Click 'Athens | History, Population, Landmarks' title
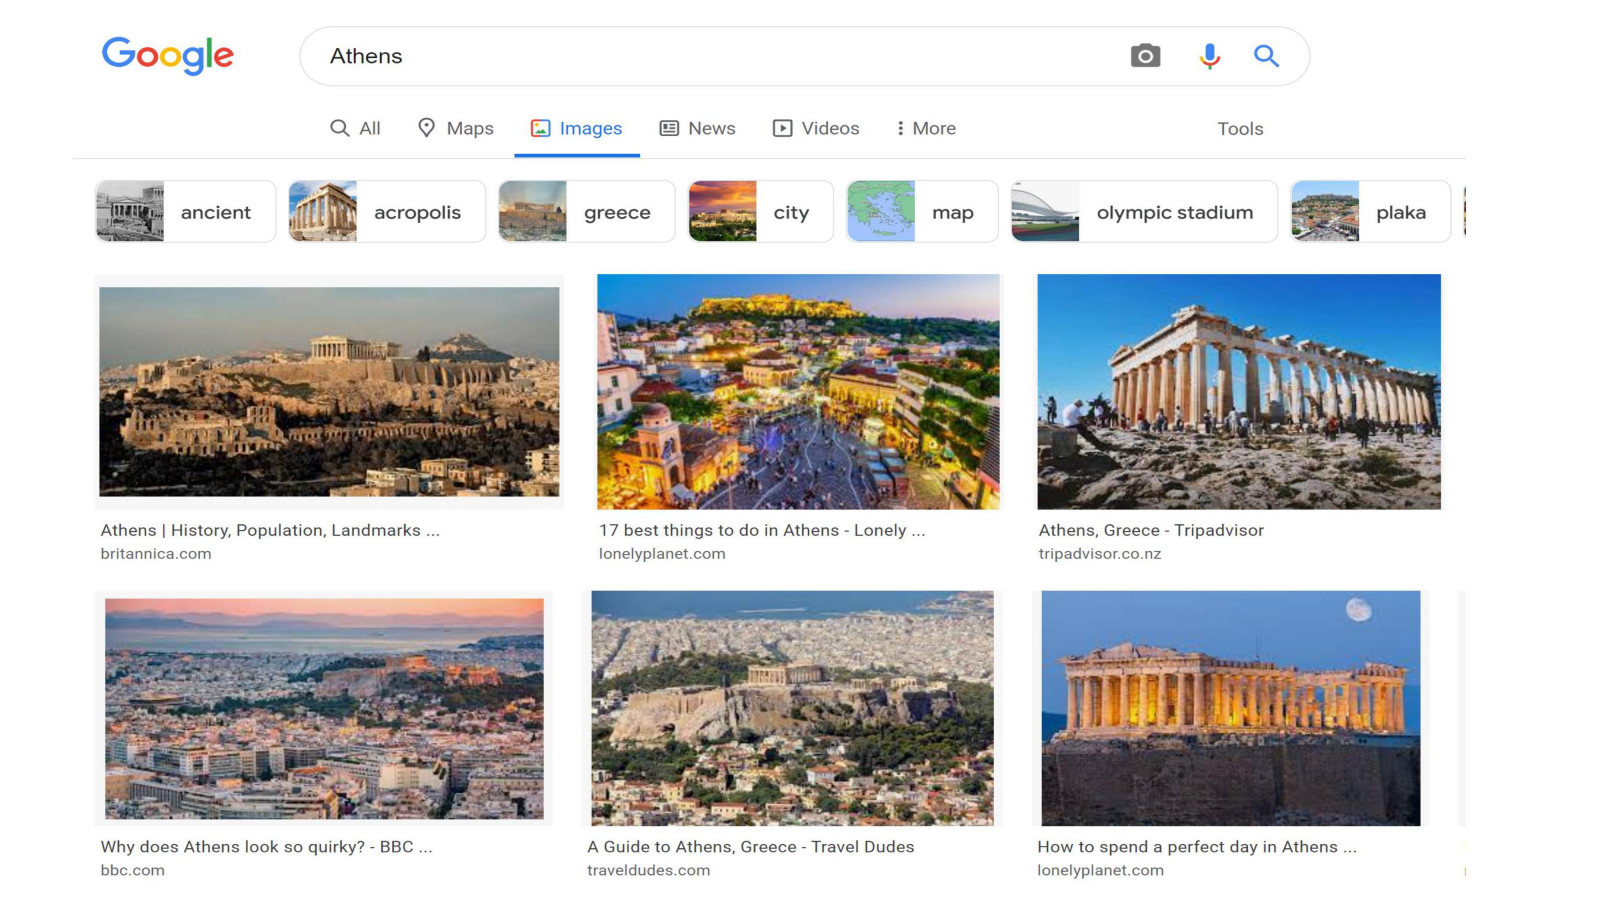This screenshot has width=1600, height=900. click(x=270, y=530)
